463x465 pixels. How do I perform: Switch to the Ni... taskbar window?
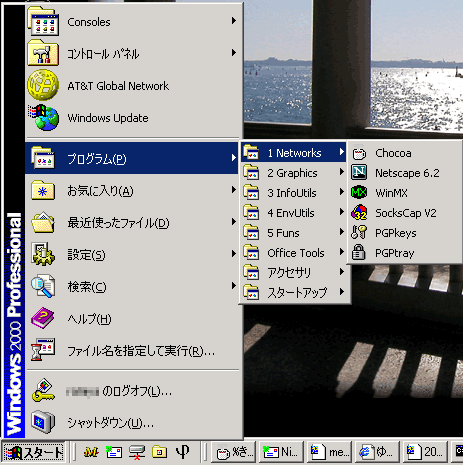click(280, 452)
